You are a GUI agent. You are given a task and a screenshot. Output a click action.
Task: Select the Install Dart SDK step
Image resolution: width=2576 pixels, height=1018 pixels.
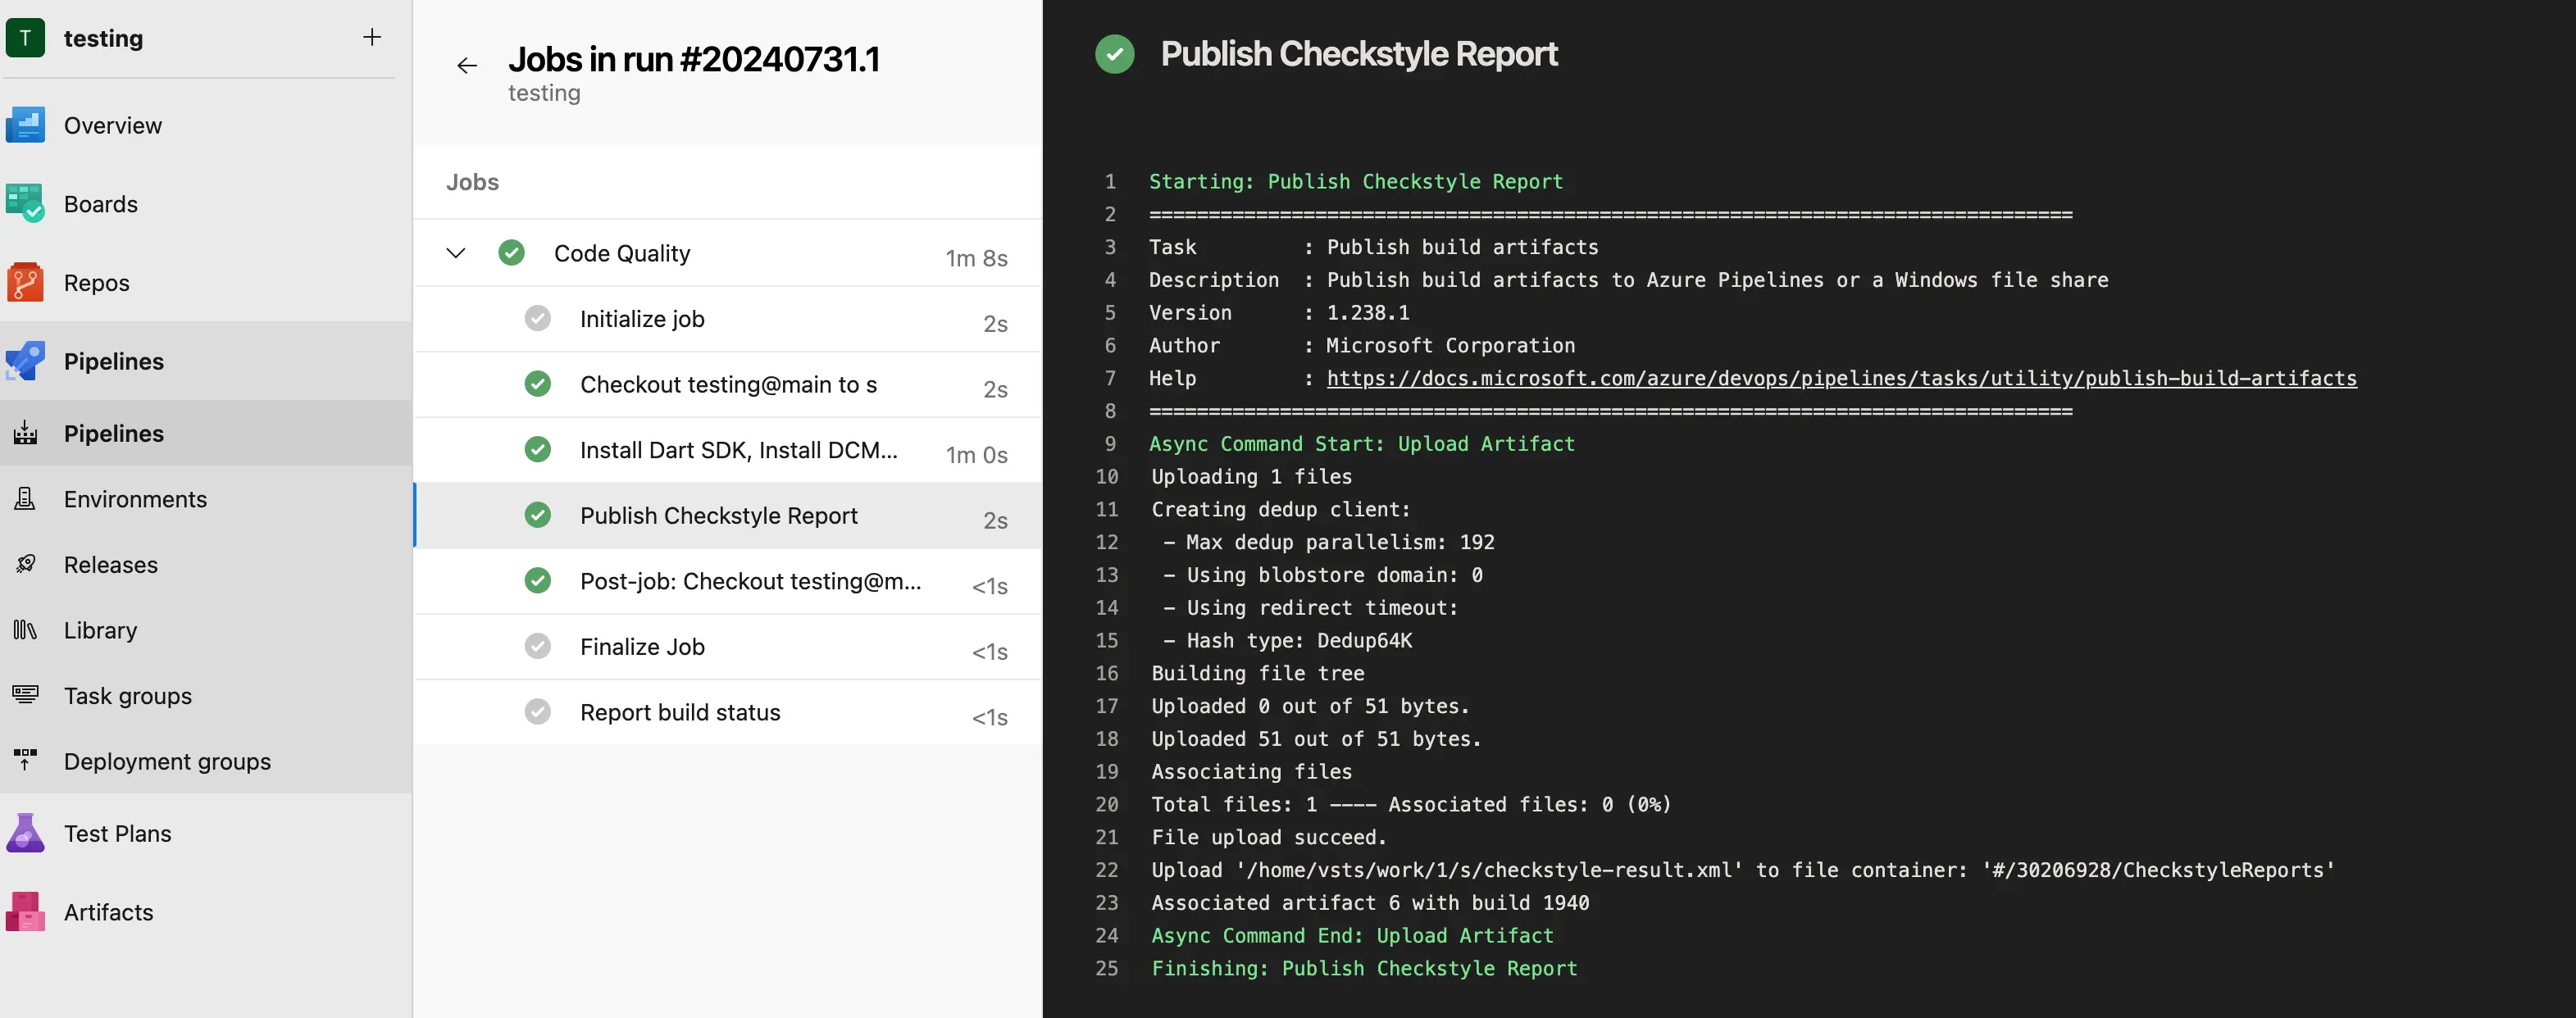[x=740, y=448]
